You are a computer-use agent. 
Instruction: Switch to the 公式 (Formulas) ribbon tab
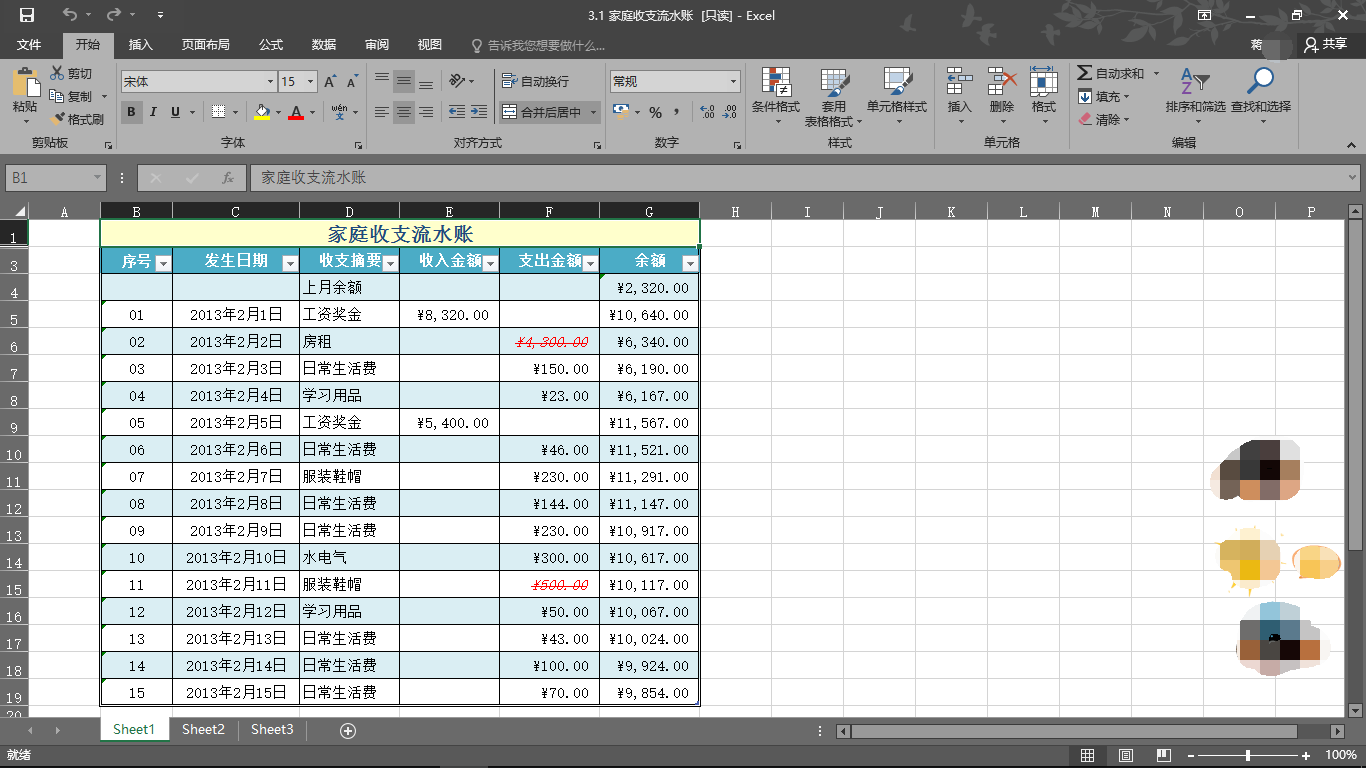[271, 45]
